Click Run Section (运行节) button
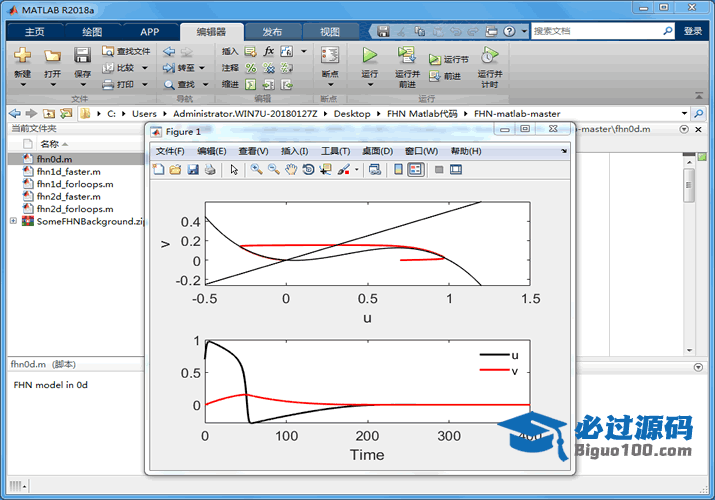Image resolution: width=715 pixels, height=500 pixels. [448, 59]
